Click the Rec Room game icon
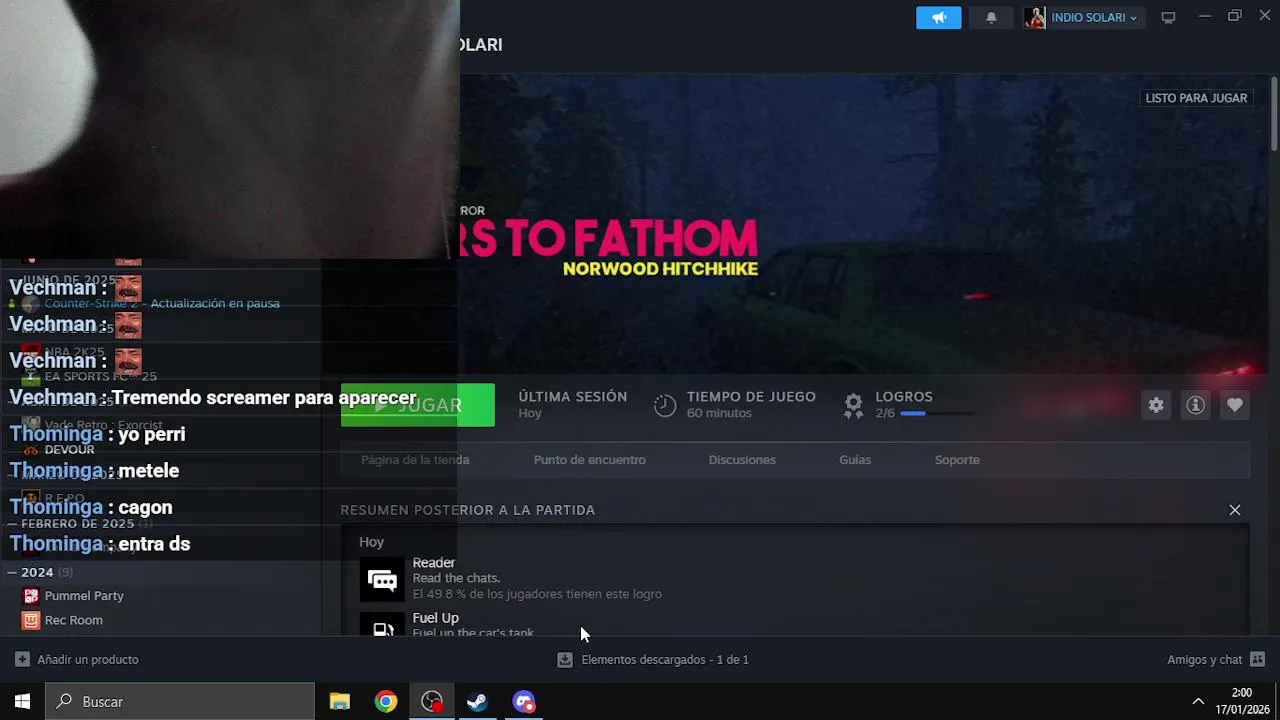The image size is (1280, 720). [x=31, y=620]
